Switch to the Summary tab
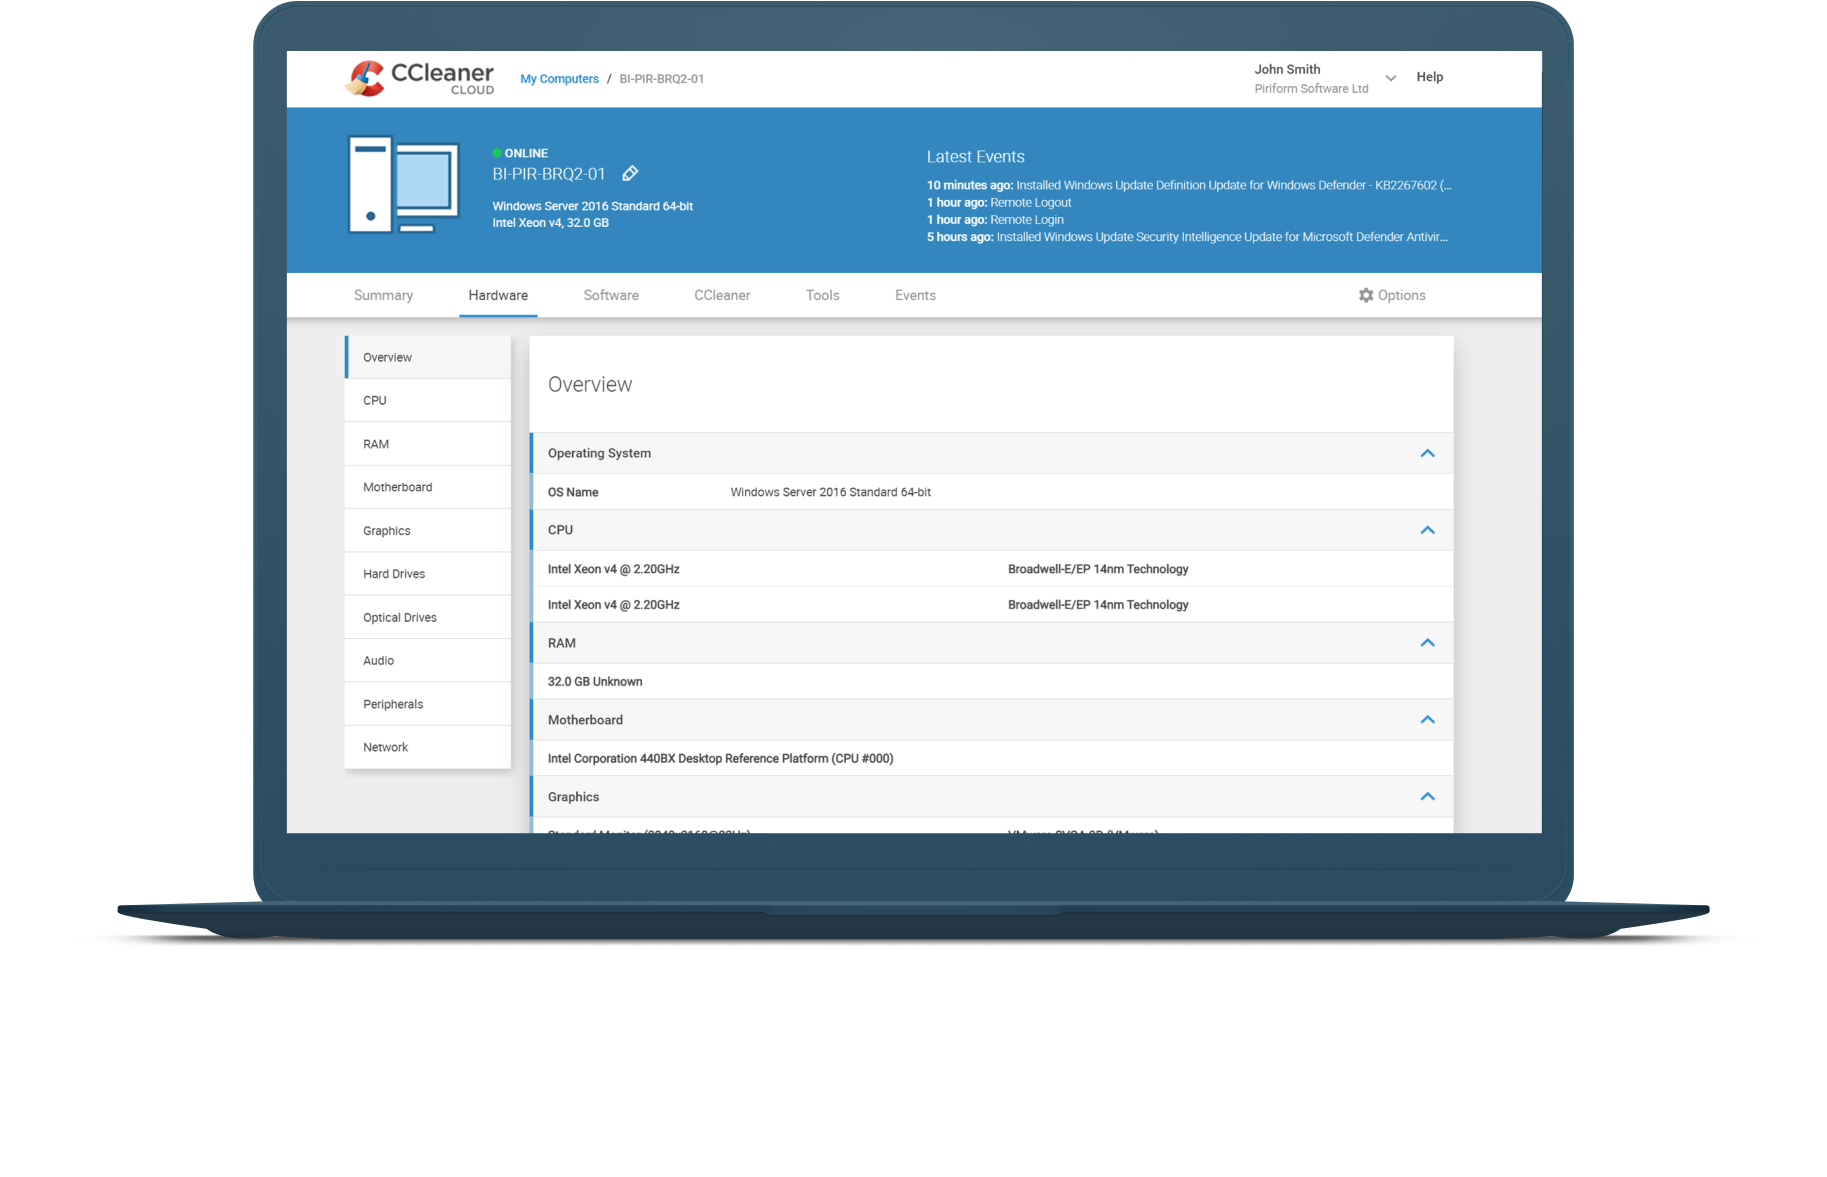The image size is (1827, 1177). click(x=383, y=295)
